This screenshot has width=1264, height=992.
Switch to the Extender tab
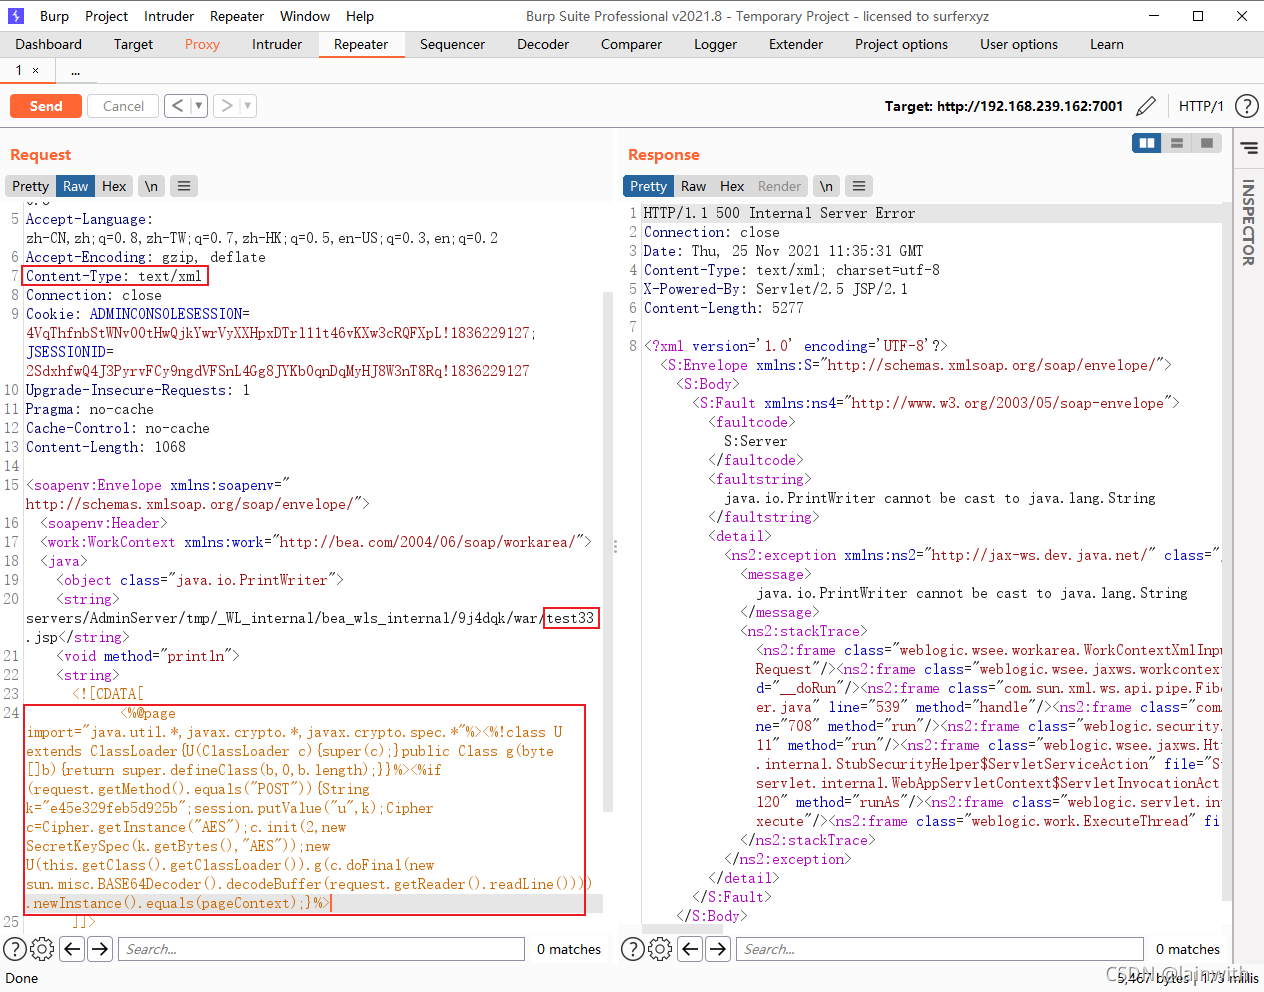[796, 44]
